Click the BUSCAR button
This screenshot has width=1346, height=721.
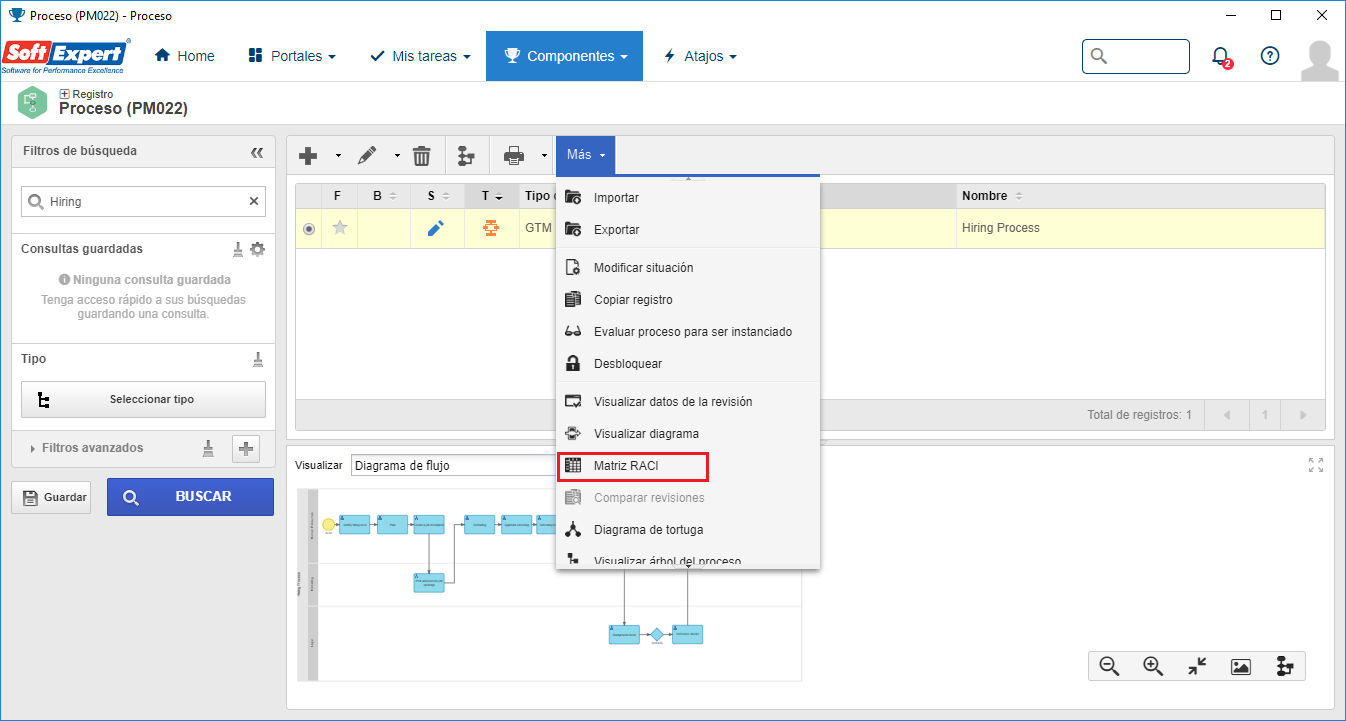[190, 497]
